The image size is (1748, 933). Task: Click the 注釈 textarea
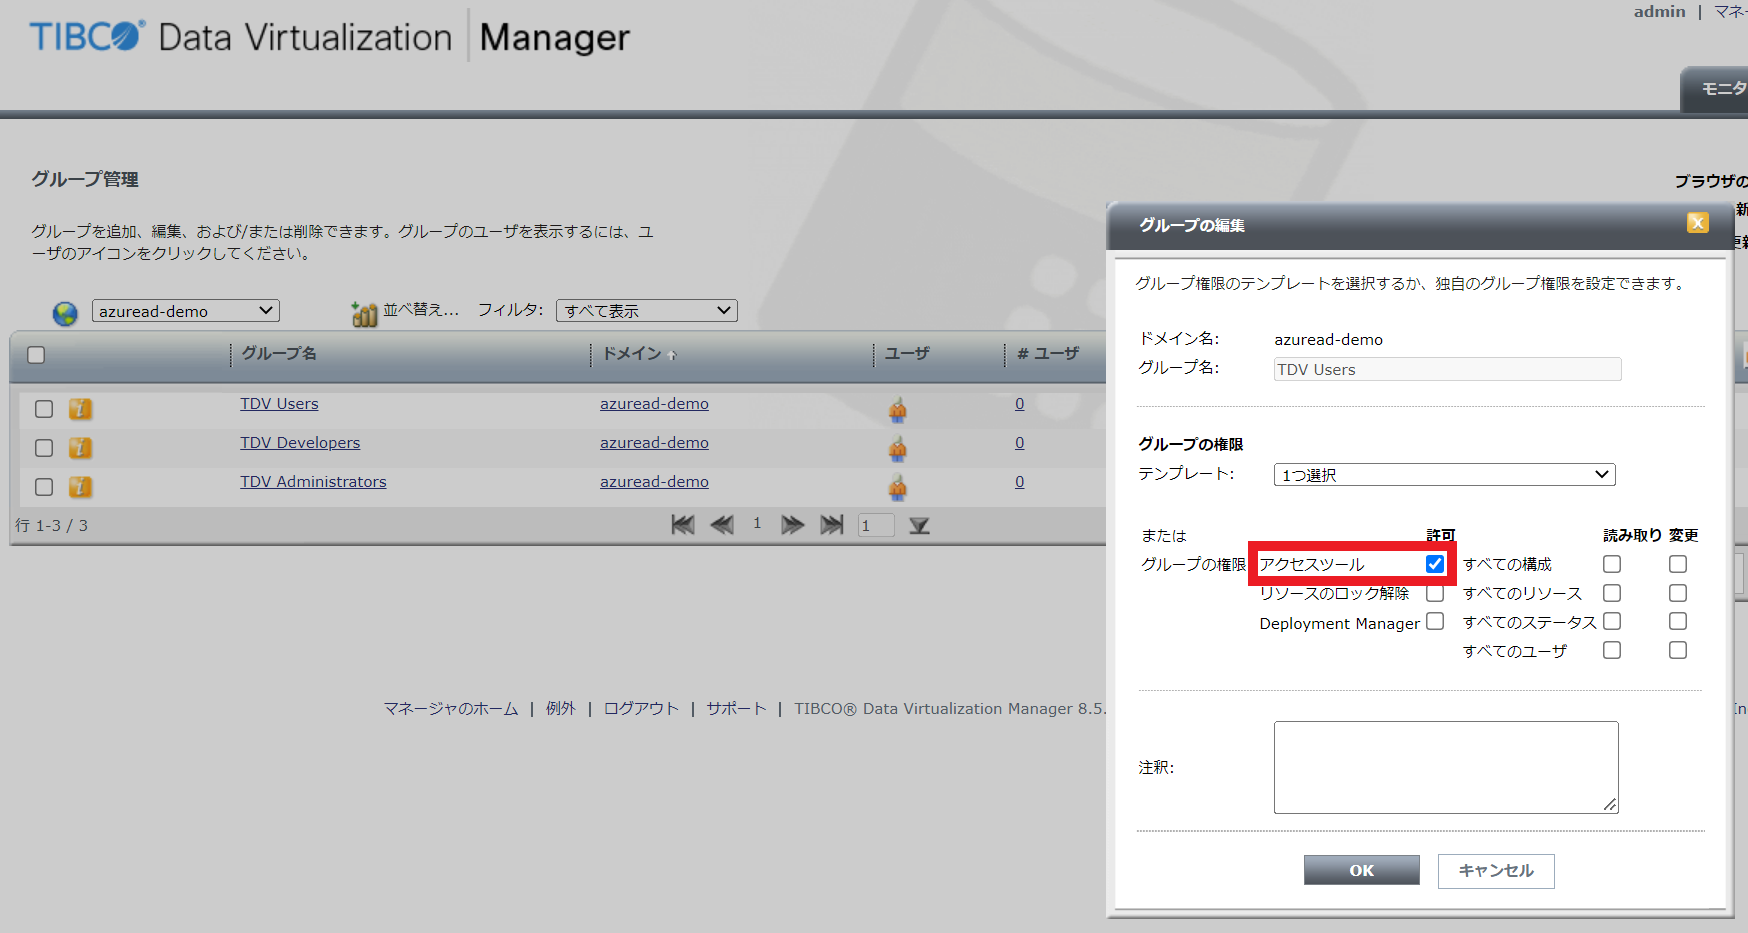pos(1446,767)
